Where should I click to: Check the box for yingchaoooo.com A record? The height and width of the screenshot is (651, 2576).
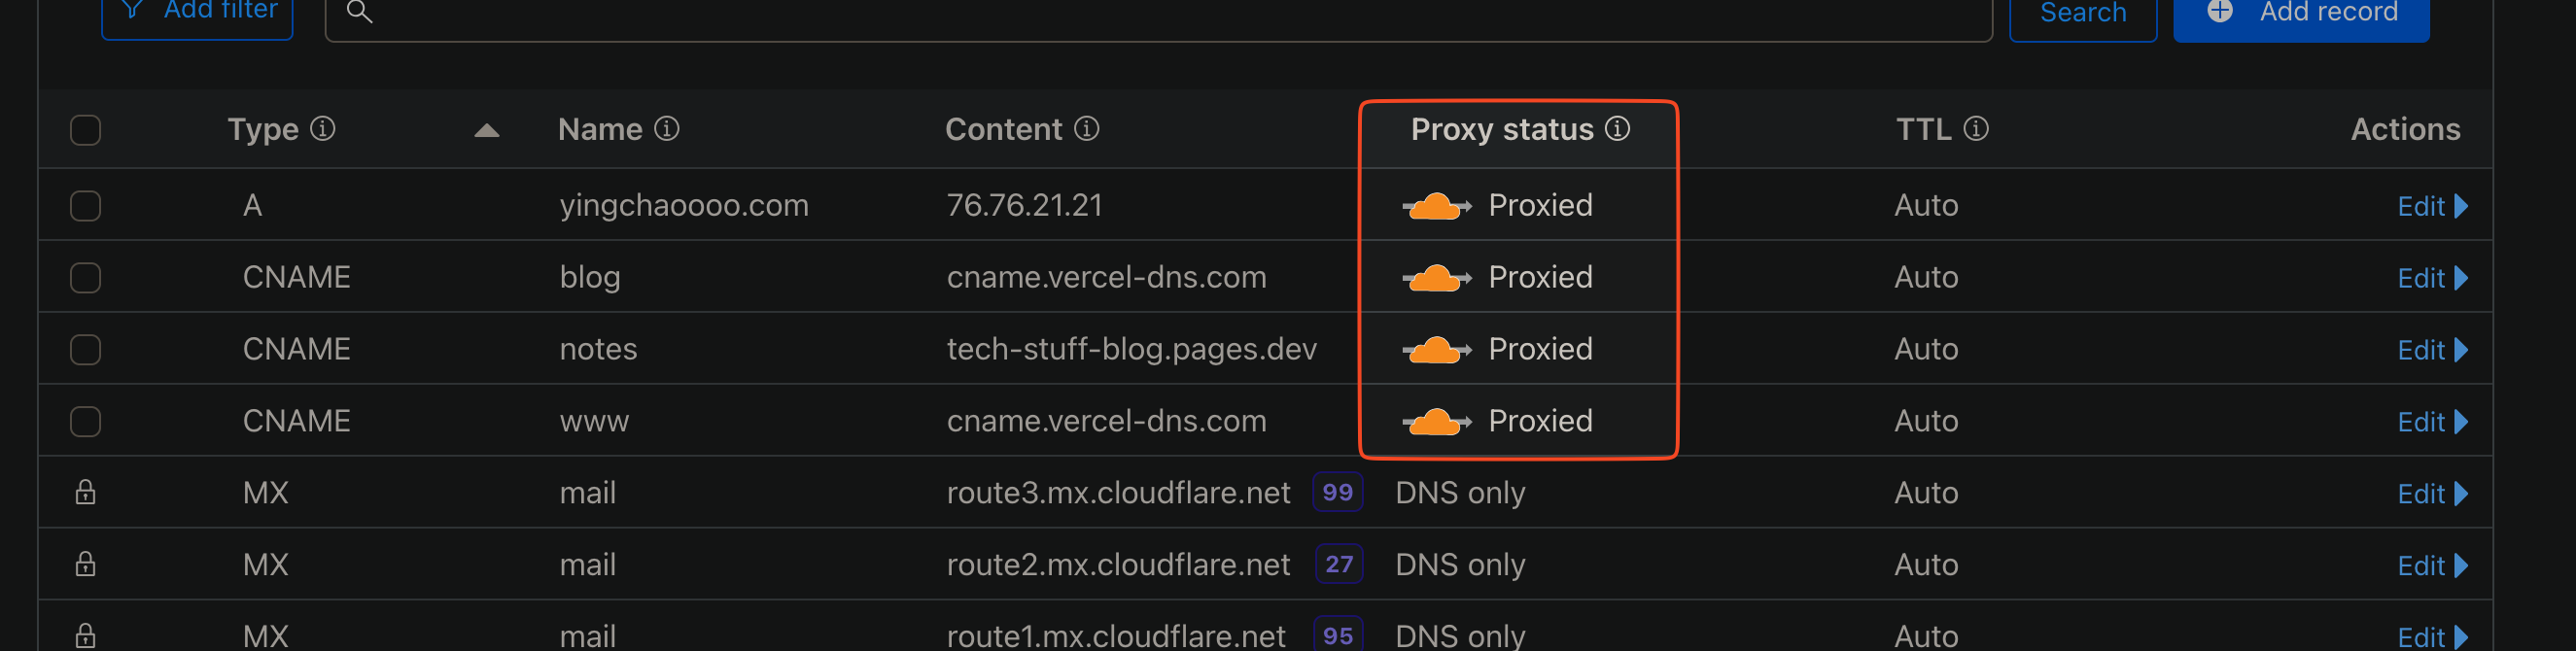point(86,206)
